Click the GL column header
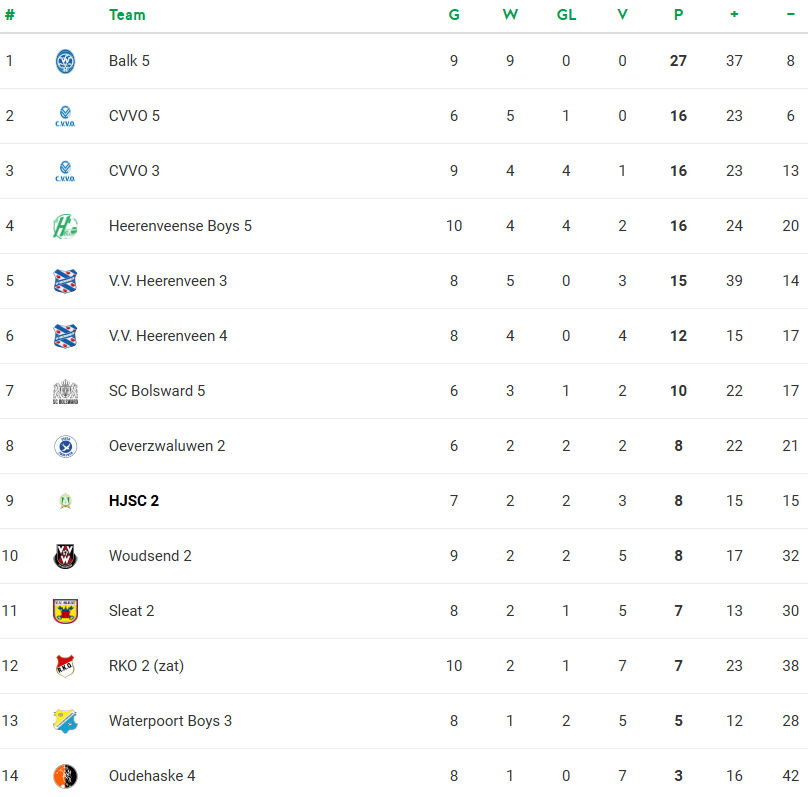Viewport: 808px width, 797px height. [566, 15]
